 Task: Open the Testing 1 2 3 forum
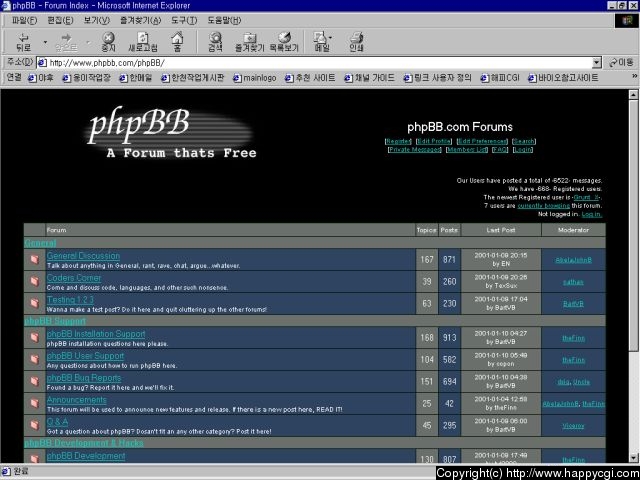click(70, 300)
